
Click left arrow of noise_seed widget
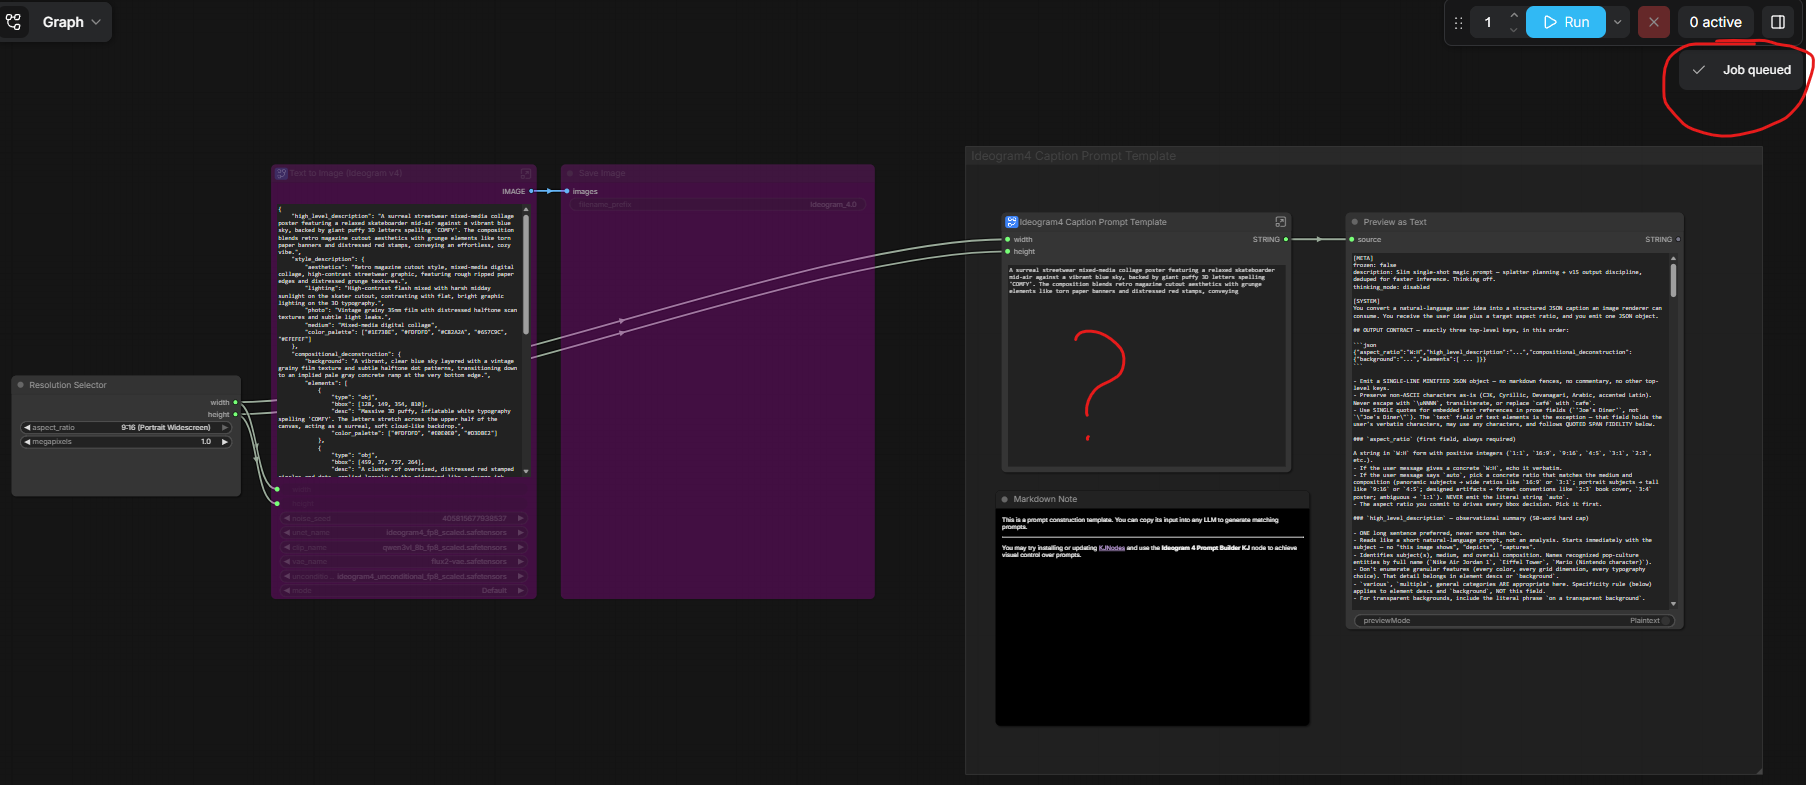tap(286, 518)
